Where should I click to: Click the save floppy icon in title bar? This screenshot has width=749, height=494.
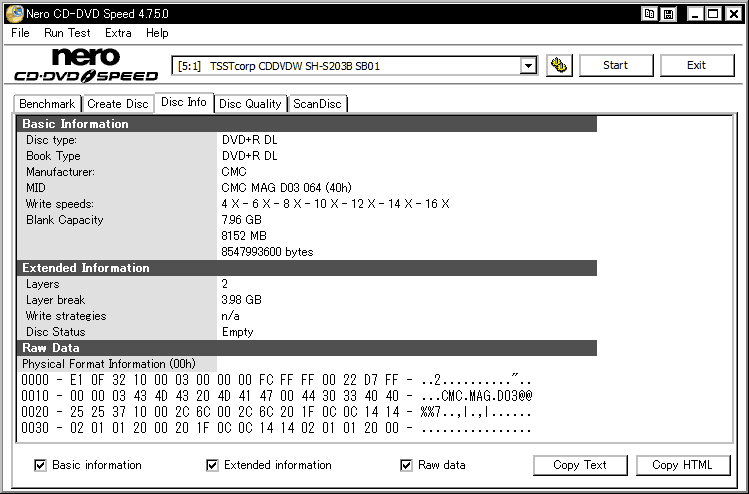[x=668, y=14]
